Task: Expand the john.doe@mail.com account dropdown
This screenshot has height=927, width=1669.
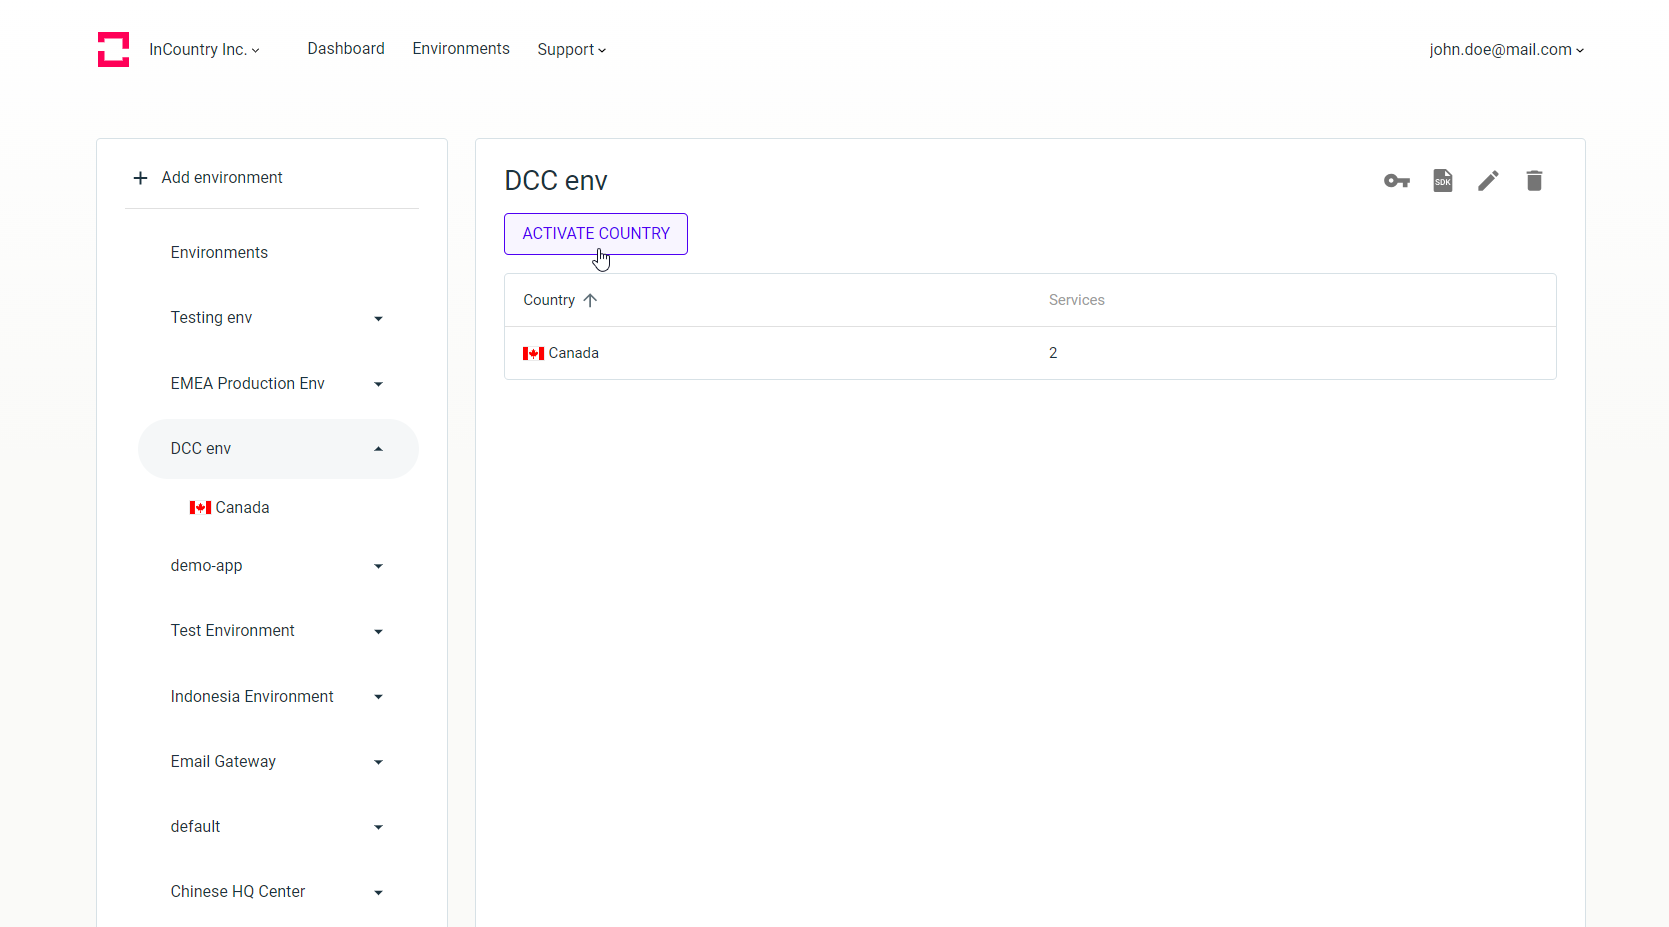Action: (1506, 49)
